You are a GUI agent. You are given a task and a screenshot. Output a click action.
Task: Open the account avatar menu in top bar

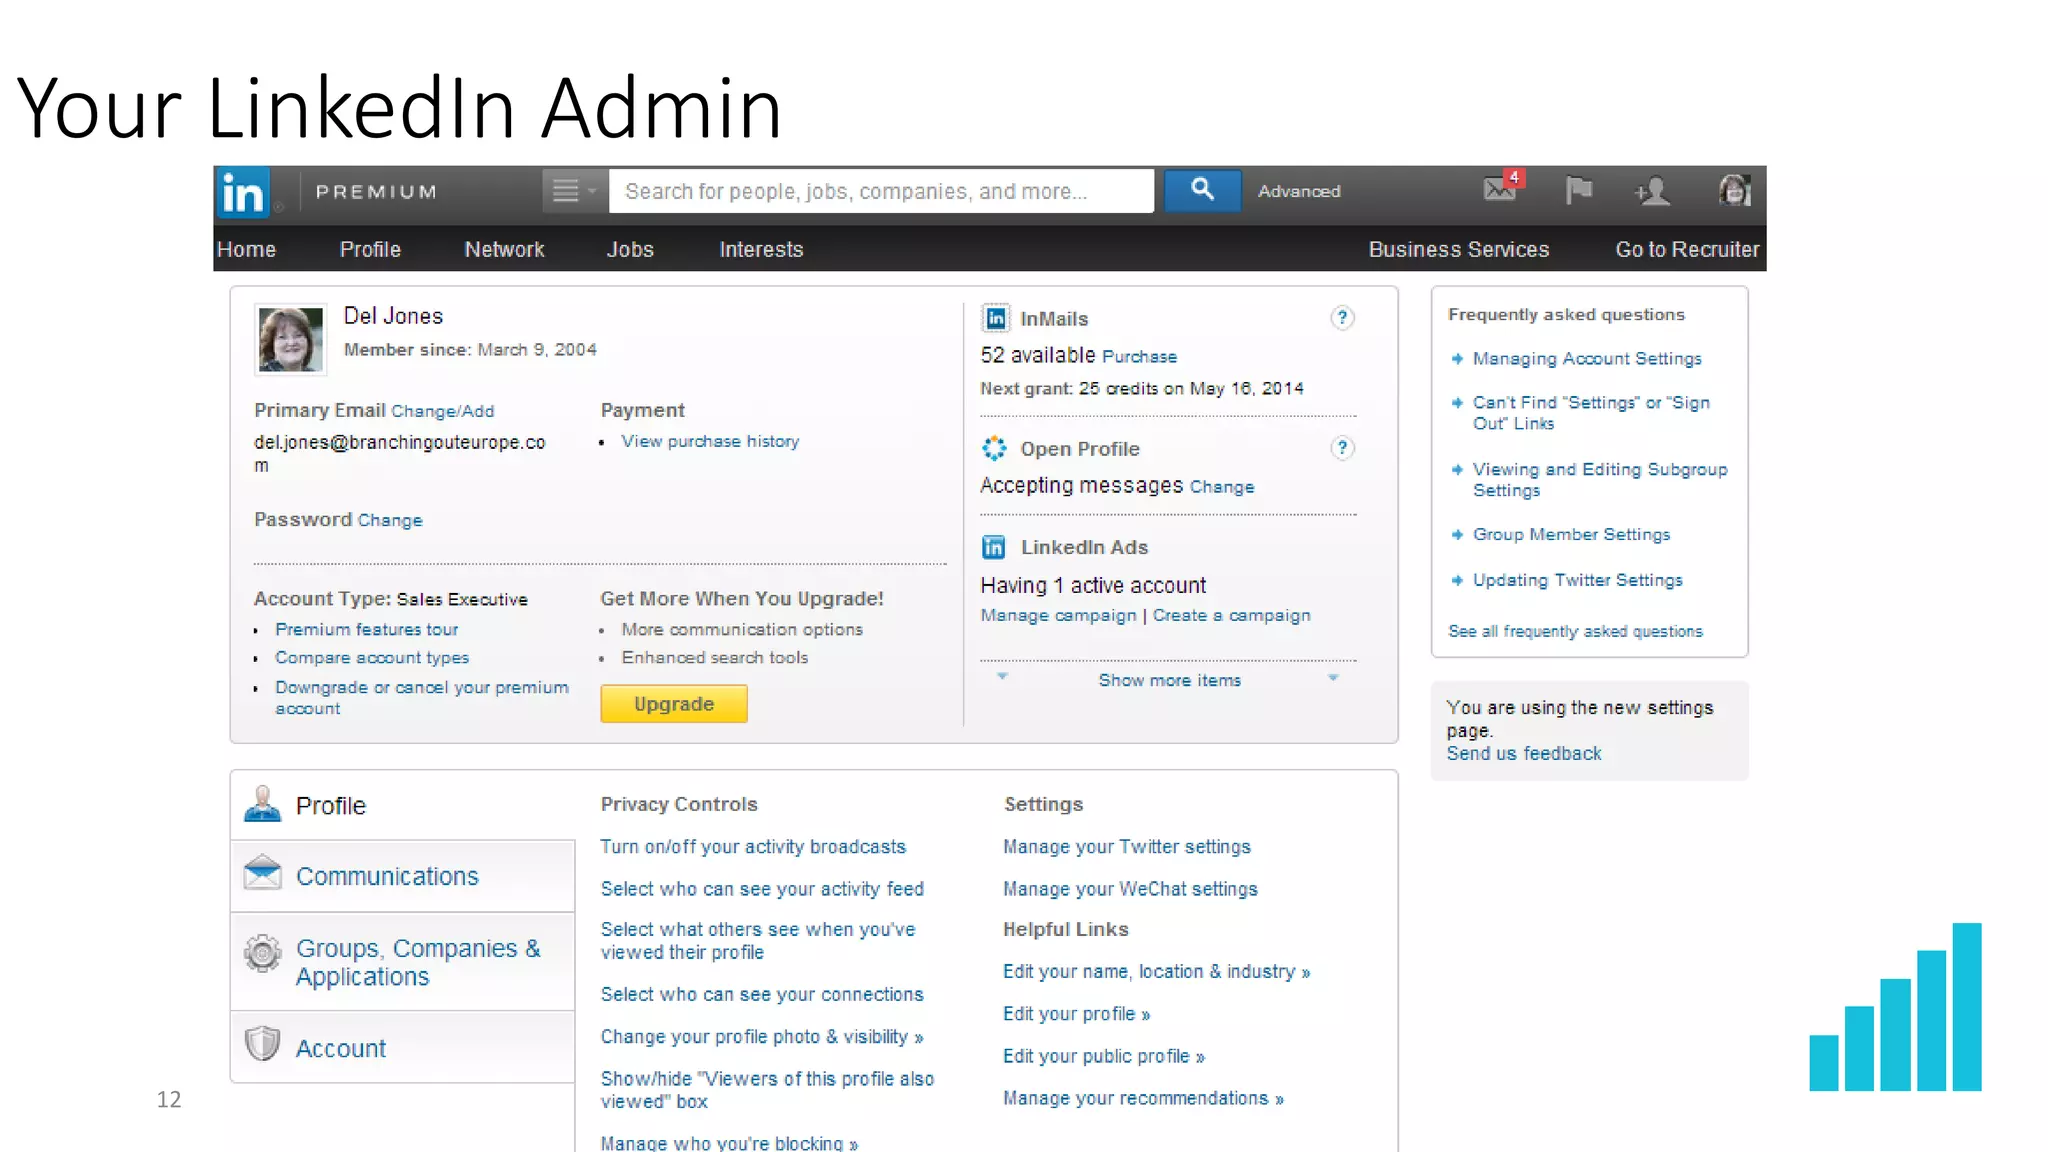(x=1735, y=189)
